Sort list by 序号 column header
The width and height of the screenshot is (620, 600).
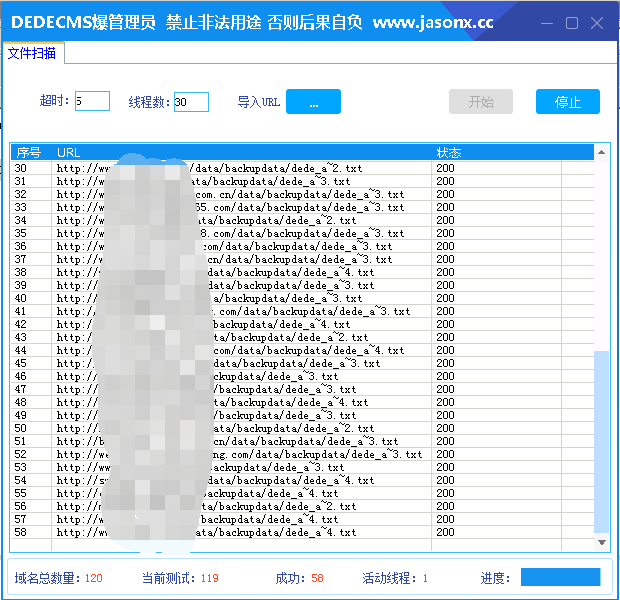[30, 153]
